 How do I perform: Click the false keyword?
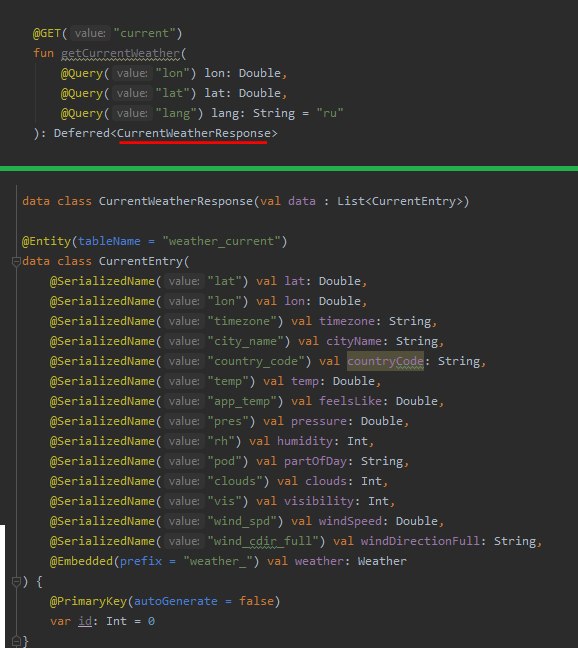tap(256, 601)
